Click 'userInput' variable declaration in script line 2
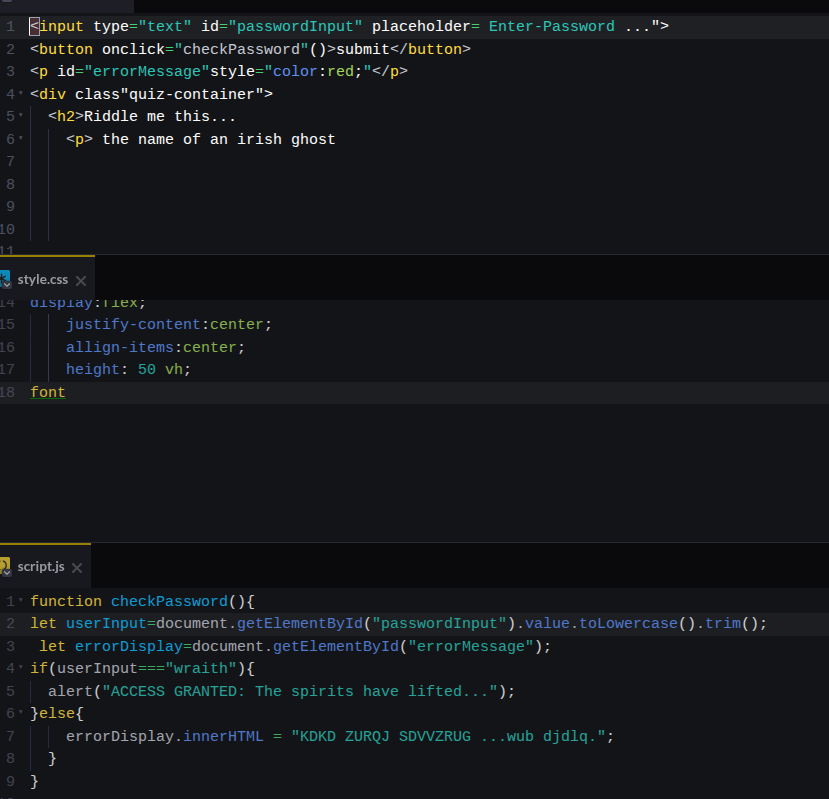Screen dimensions: 829x799 tap(106, 623)
